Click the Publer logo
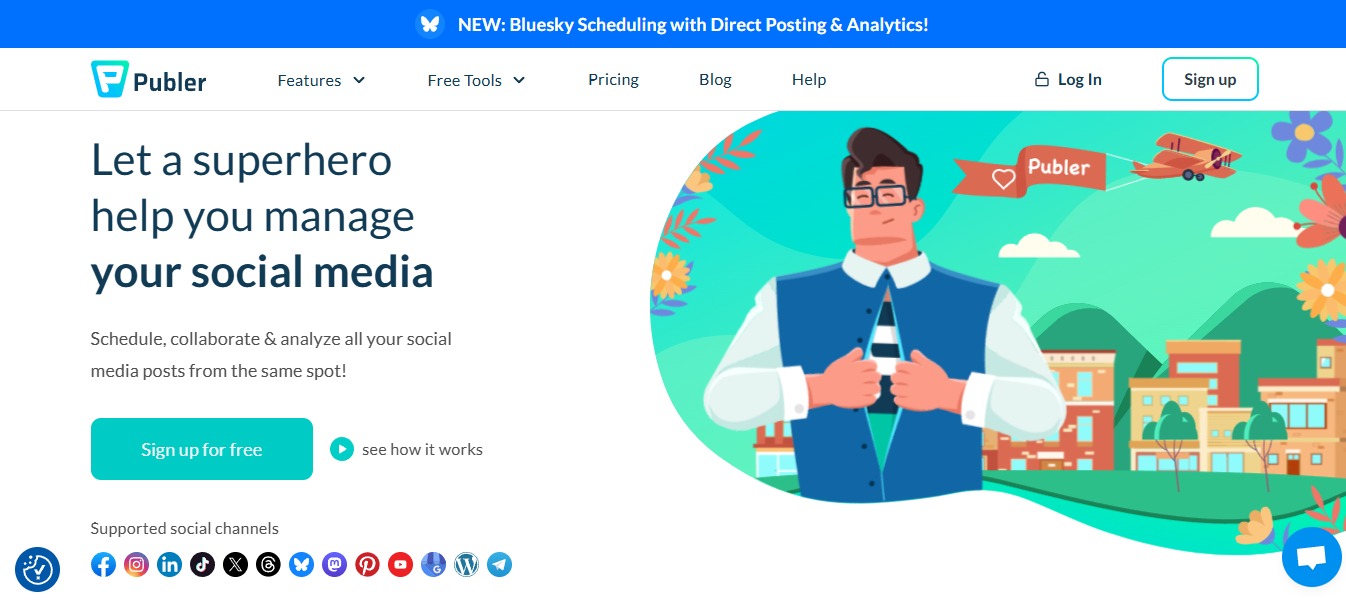The width and height of the screenshot is (1346, 607). pos(148,79)
